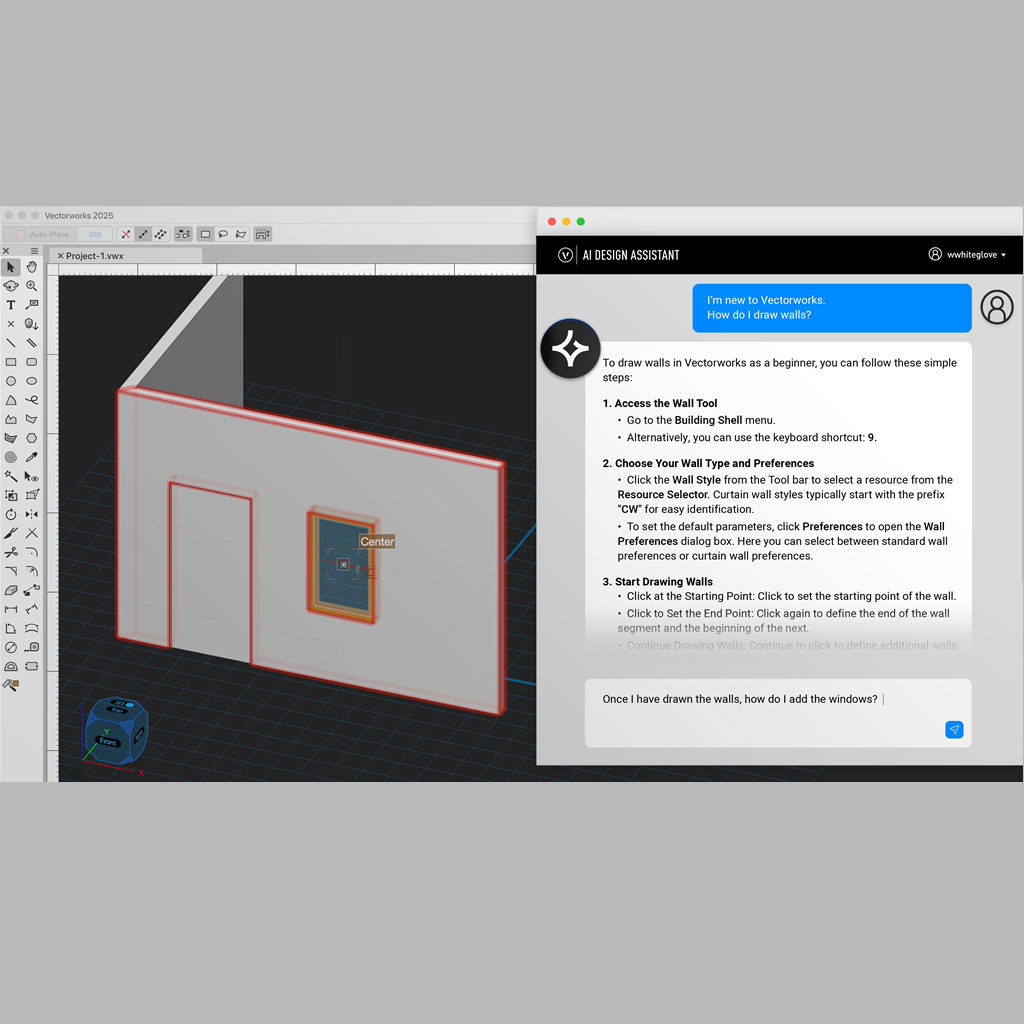Select the Pan hand tool
Viewport: 1024px width, 1024px height.
pyautogui.click(x=31, y=267)
